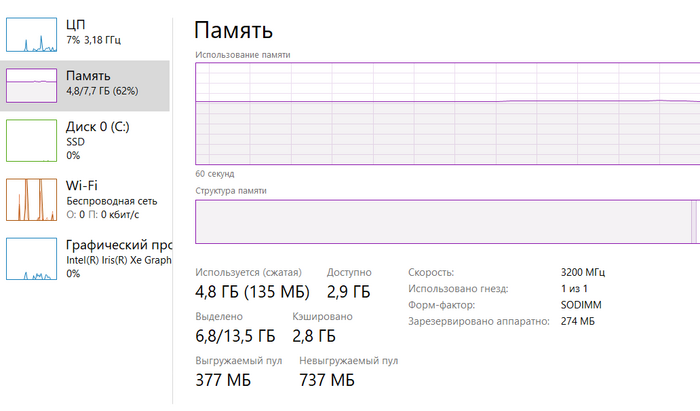Open the Диск 0 (C:) graph thumbnail

[x=32, y=141]
